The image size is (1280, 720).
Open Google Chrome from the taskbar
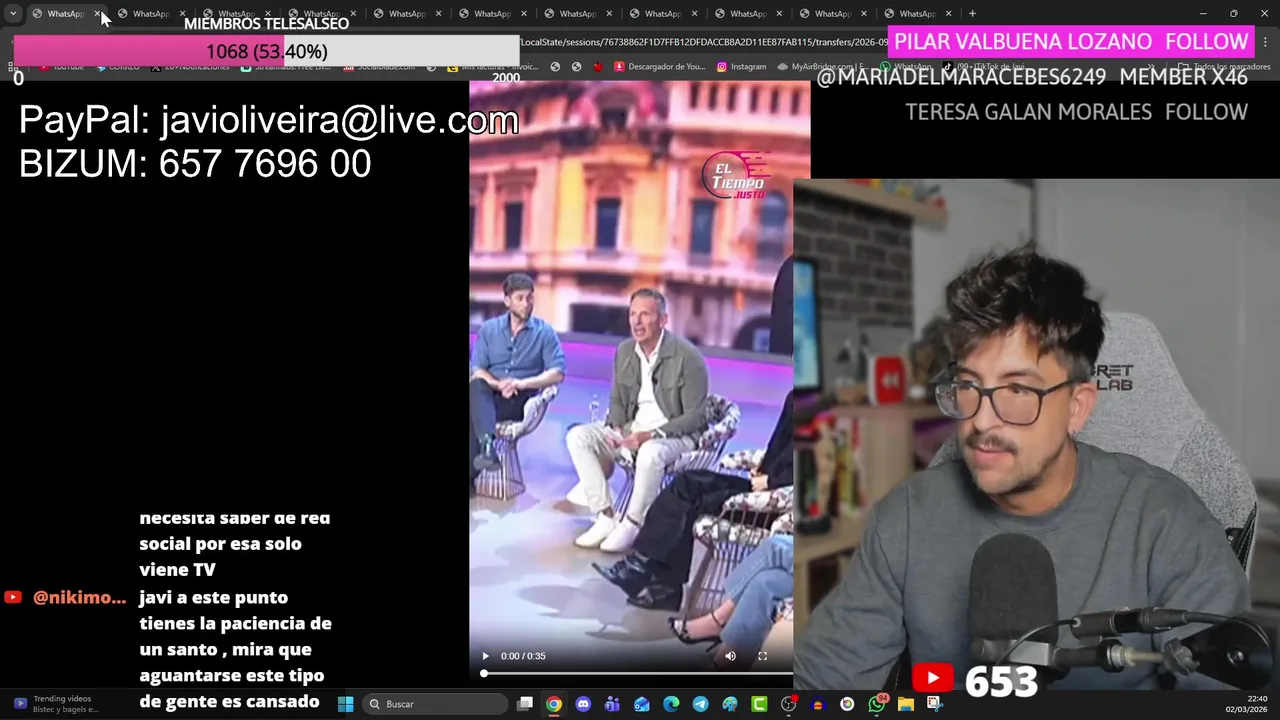pos(554,704)
